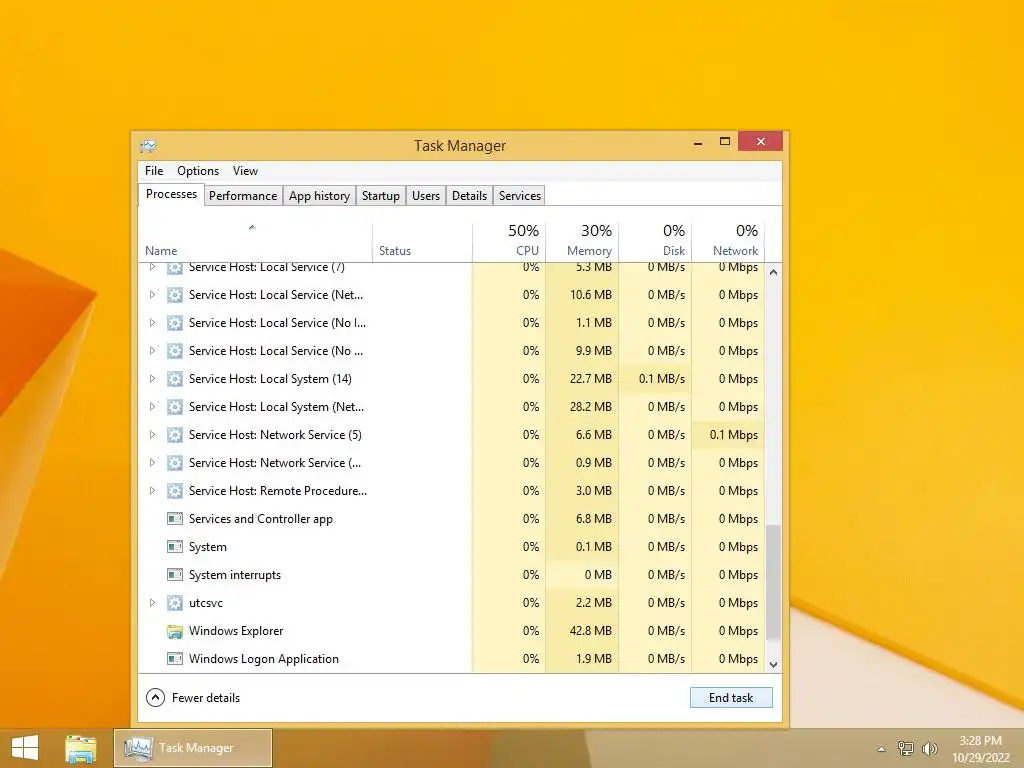The width and height of the screenshot is (1024, 768).
Task: Open the taskbar clock showing 3:28 PM
Action: [980, 749]
